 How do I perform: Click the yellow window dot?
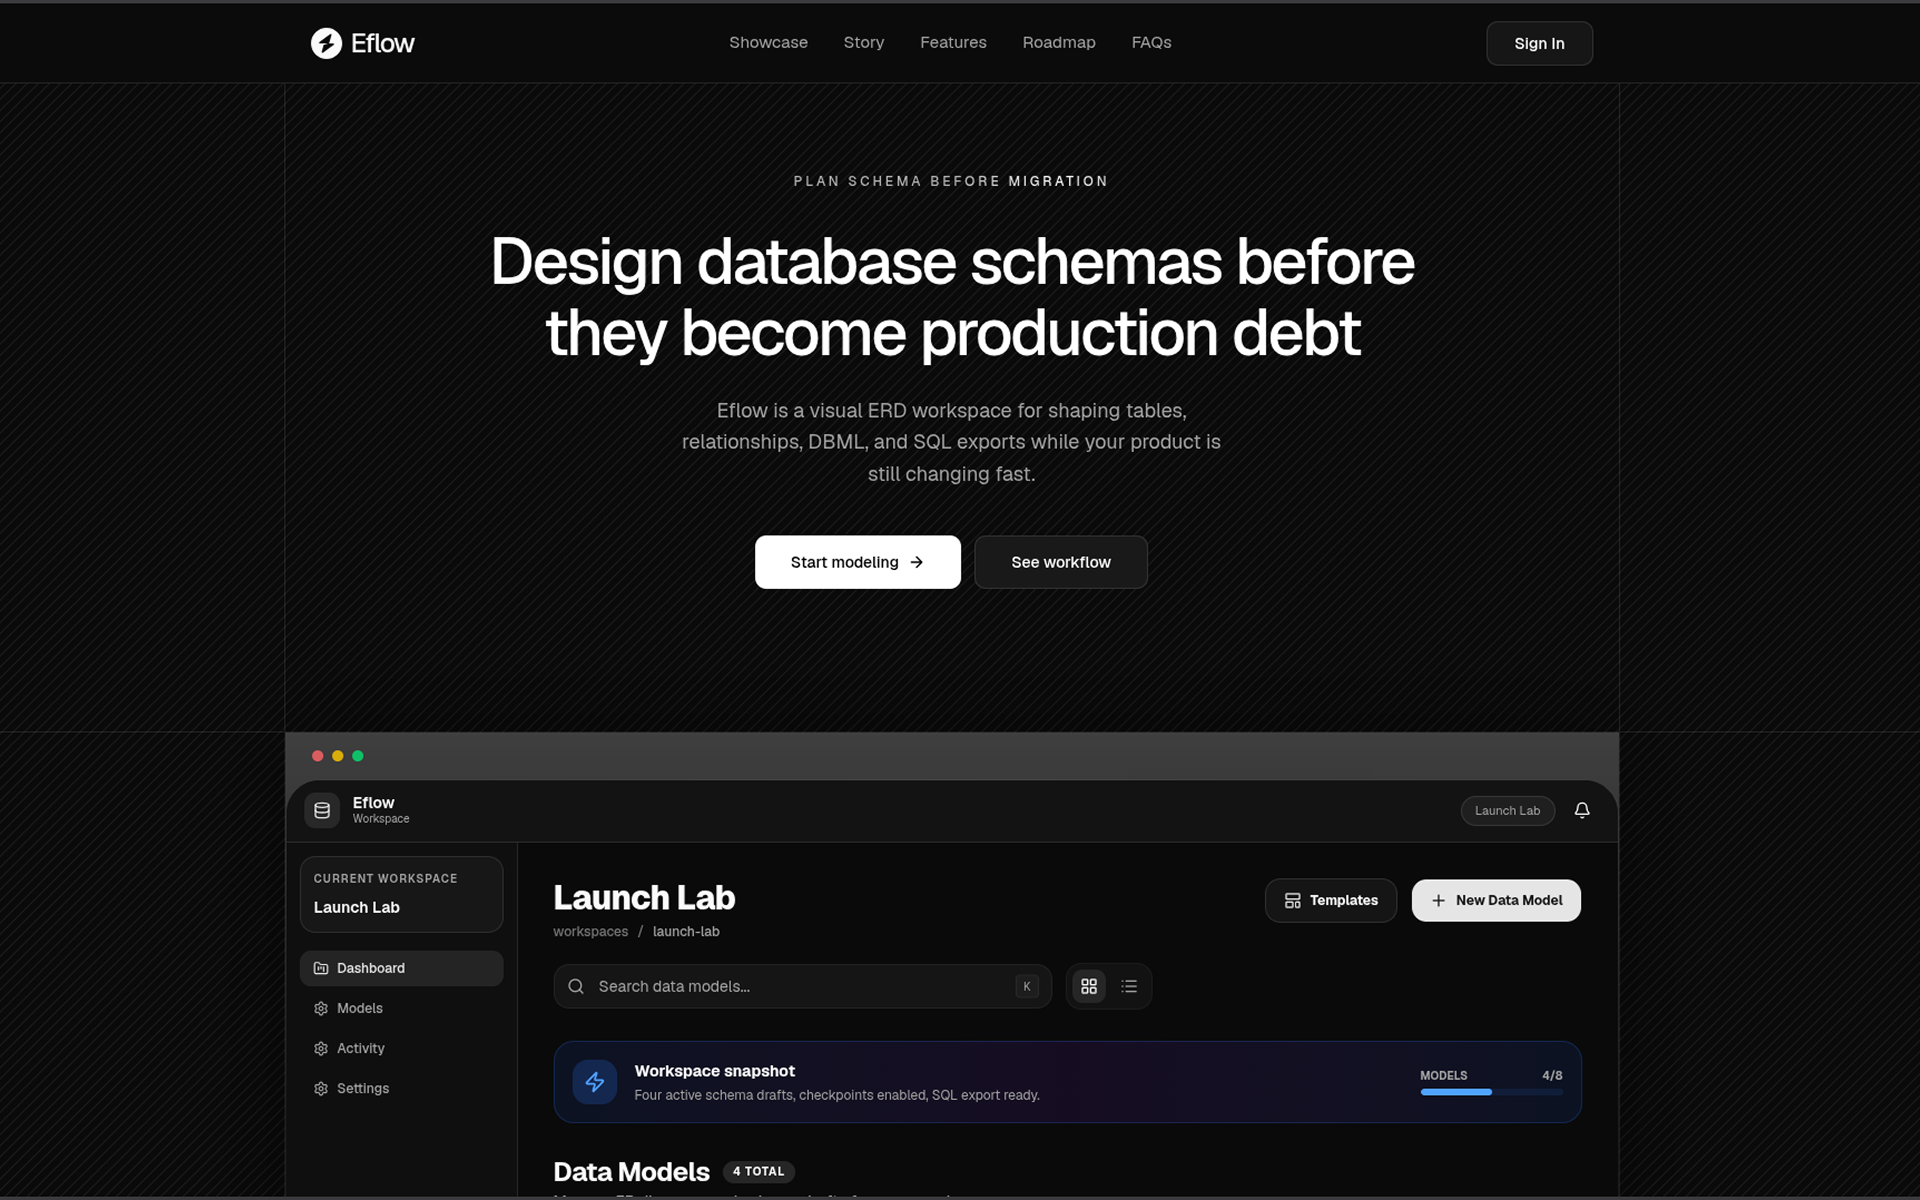pyautogui.click(x=338, y=756)
